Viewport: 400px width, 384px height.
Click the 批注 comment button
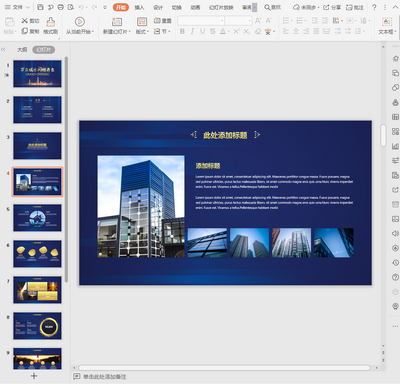(x=355, y=7)
